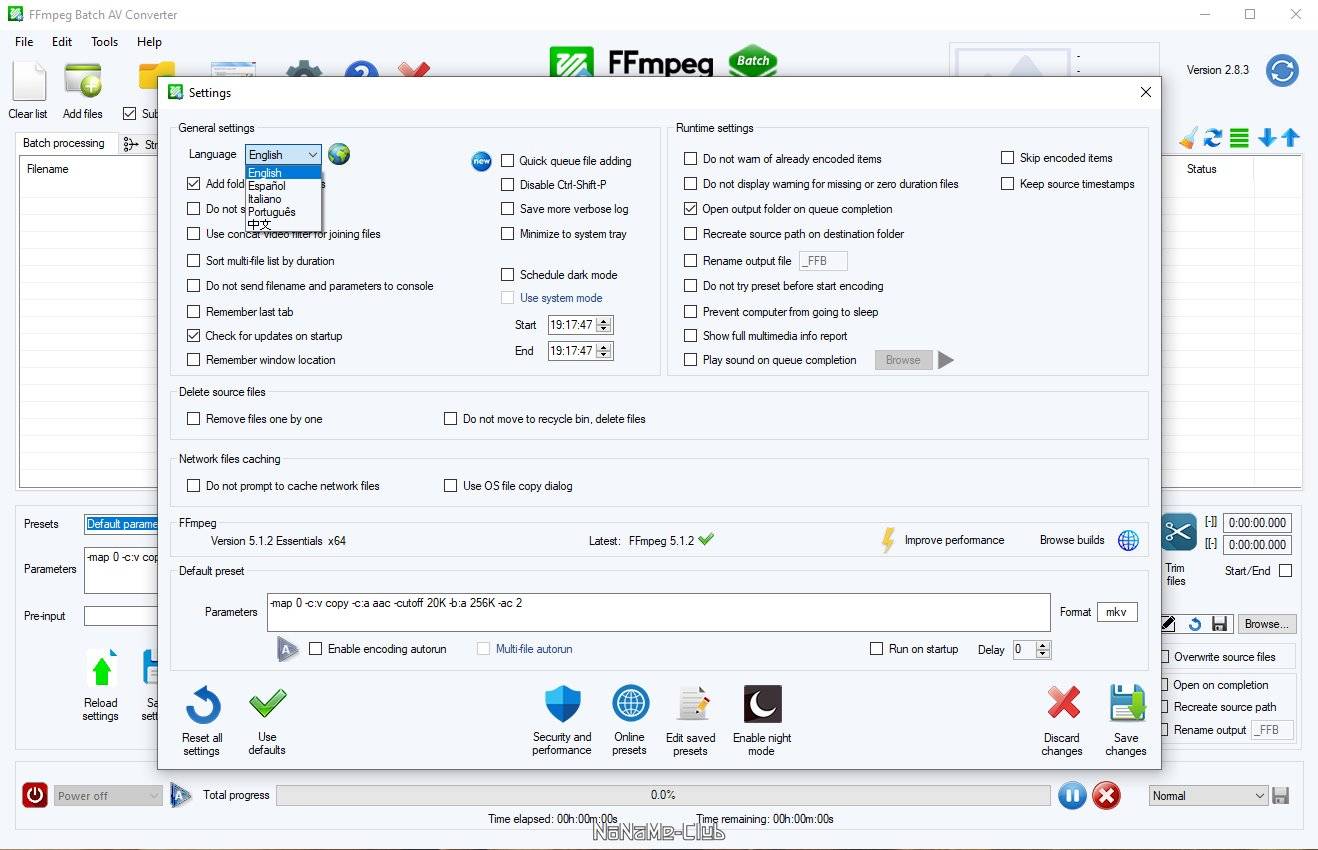
Task: Click the red stop X beside progress bar
Action: 1106,796
